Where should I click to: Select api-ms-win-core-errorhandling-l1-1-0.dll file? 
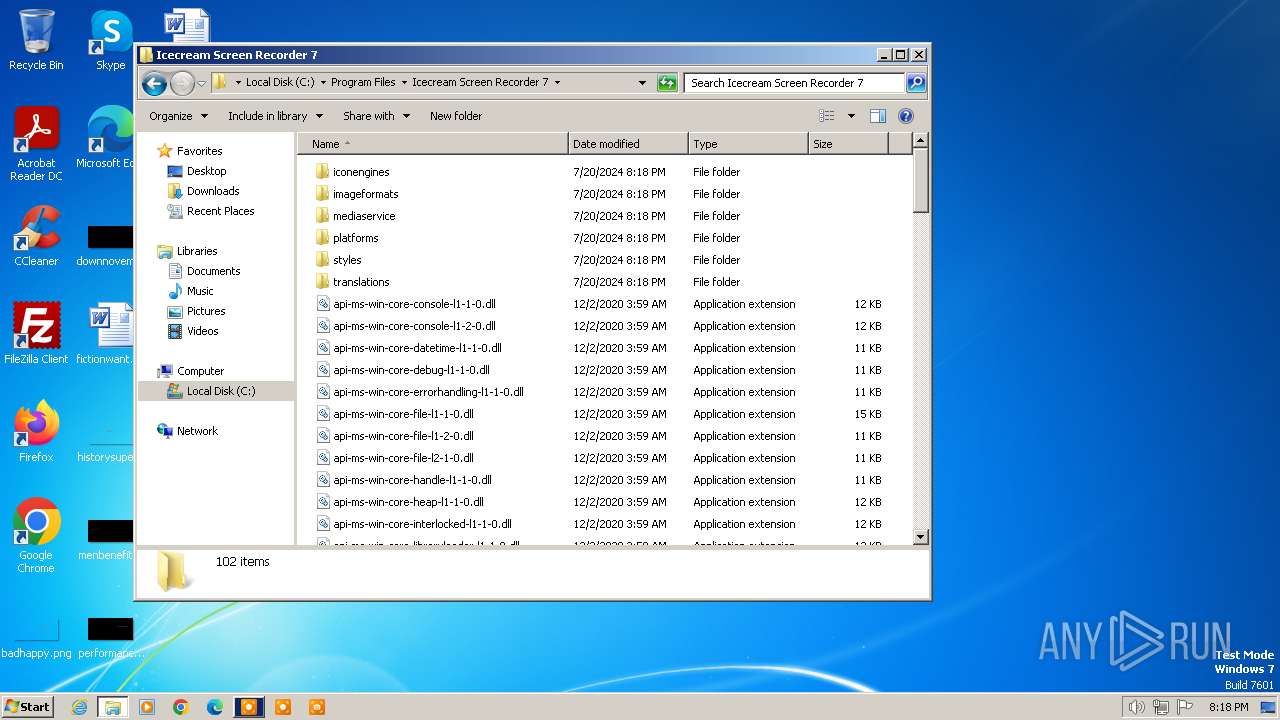428,392
